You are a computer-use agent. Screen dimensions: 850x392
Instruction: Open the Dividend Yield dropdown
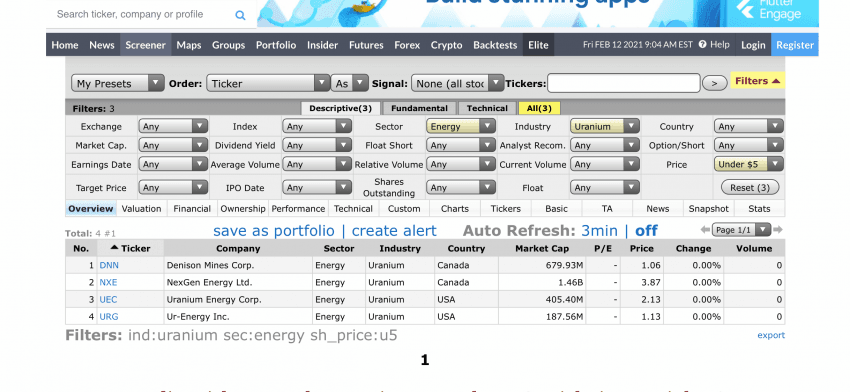click(x=317, y=145)
